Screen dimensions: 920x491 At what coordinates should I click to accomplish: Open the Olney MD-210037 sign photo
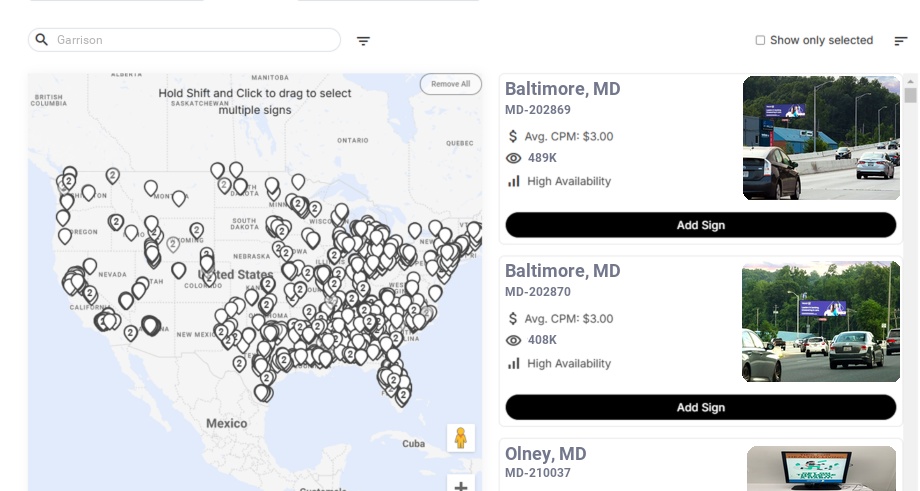click(x=821, y=468)
